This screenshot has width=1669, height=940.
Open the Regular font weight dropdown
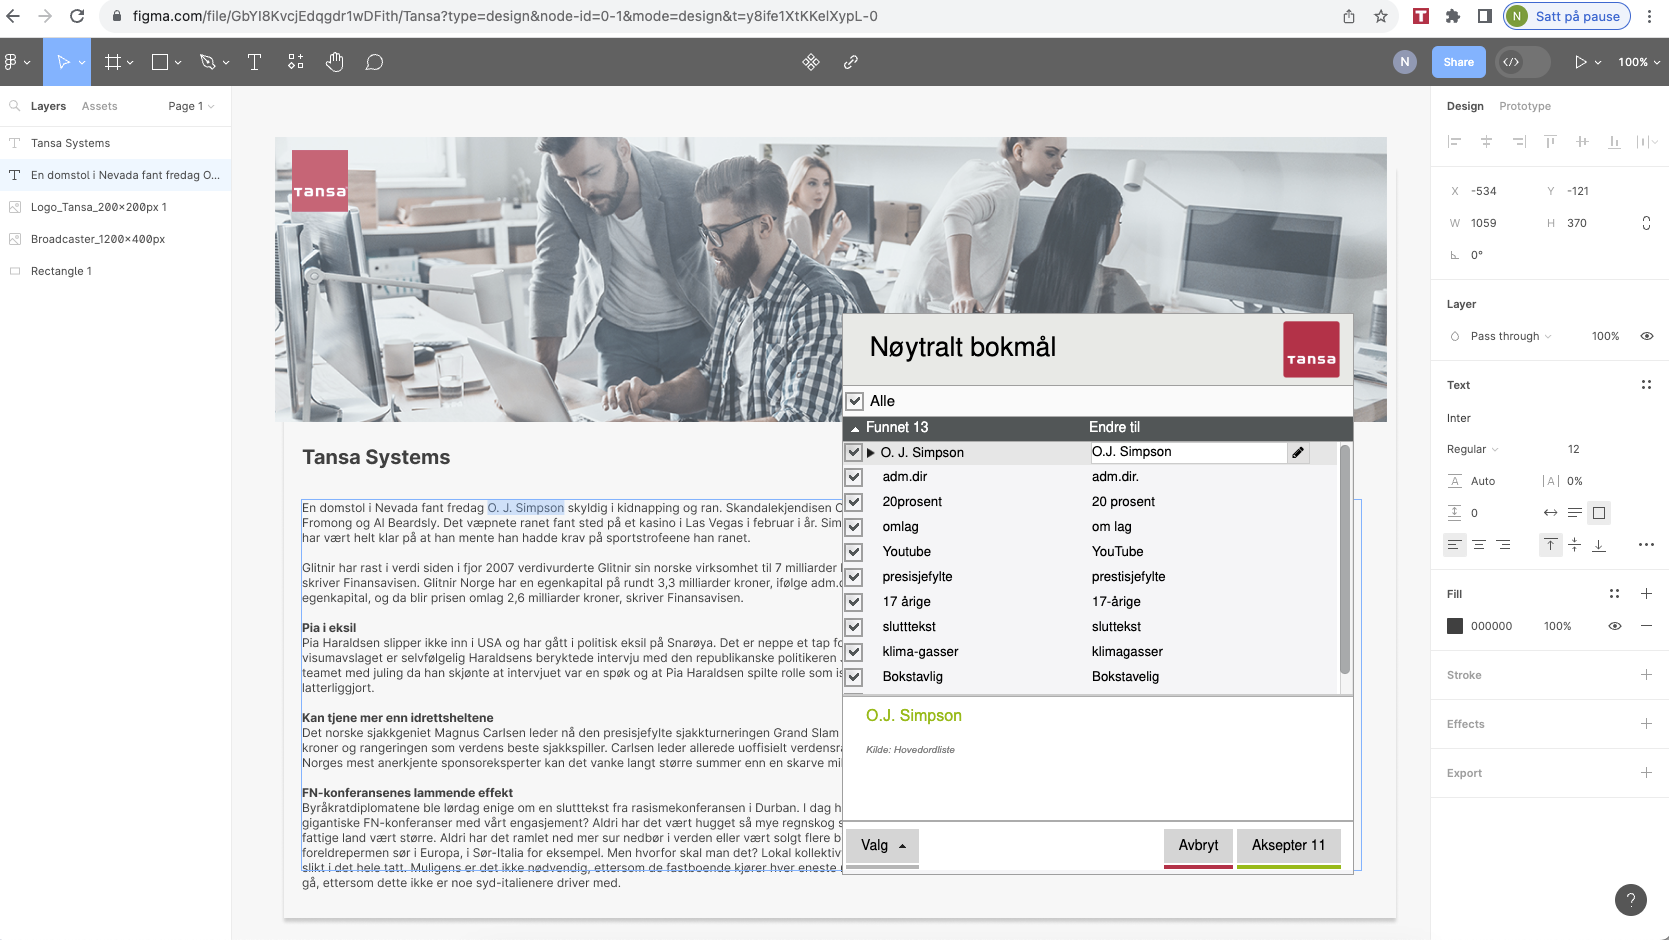point(1473,449)
